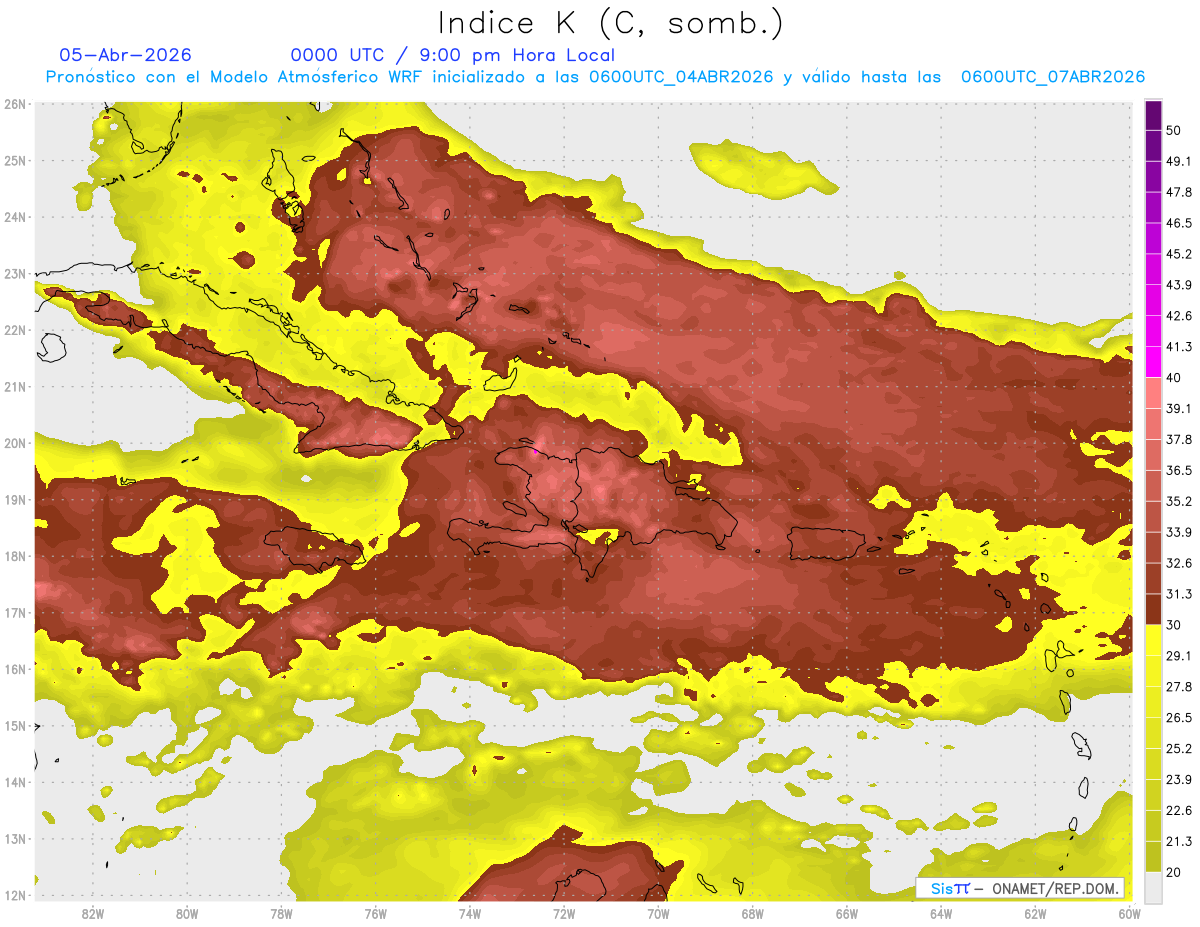The image size is (1200, 927).
Task: Click the 60W longitude axis label
Action: tap(1129, 914)
